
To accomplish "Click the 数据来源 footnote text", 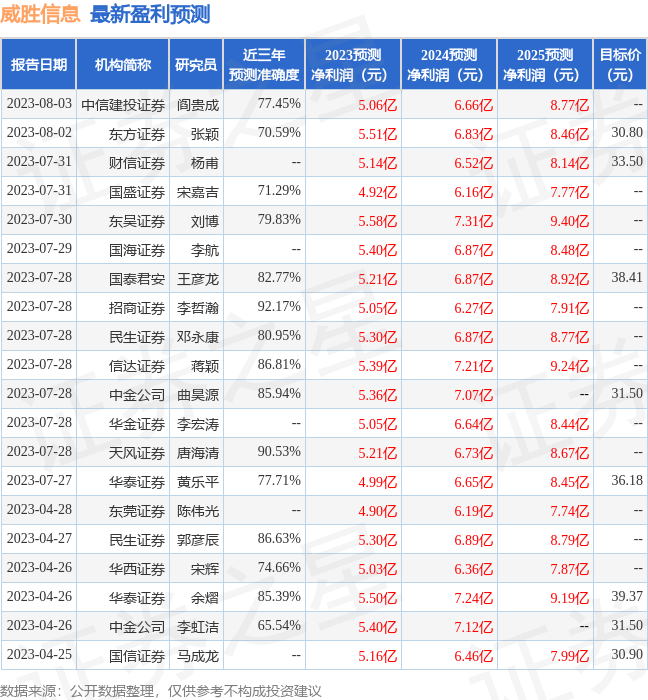I will pos(161,691).
